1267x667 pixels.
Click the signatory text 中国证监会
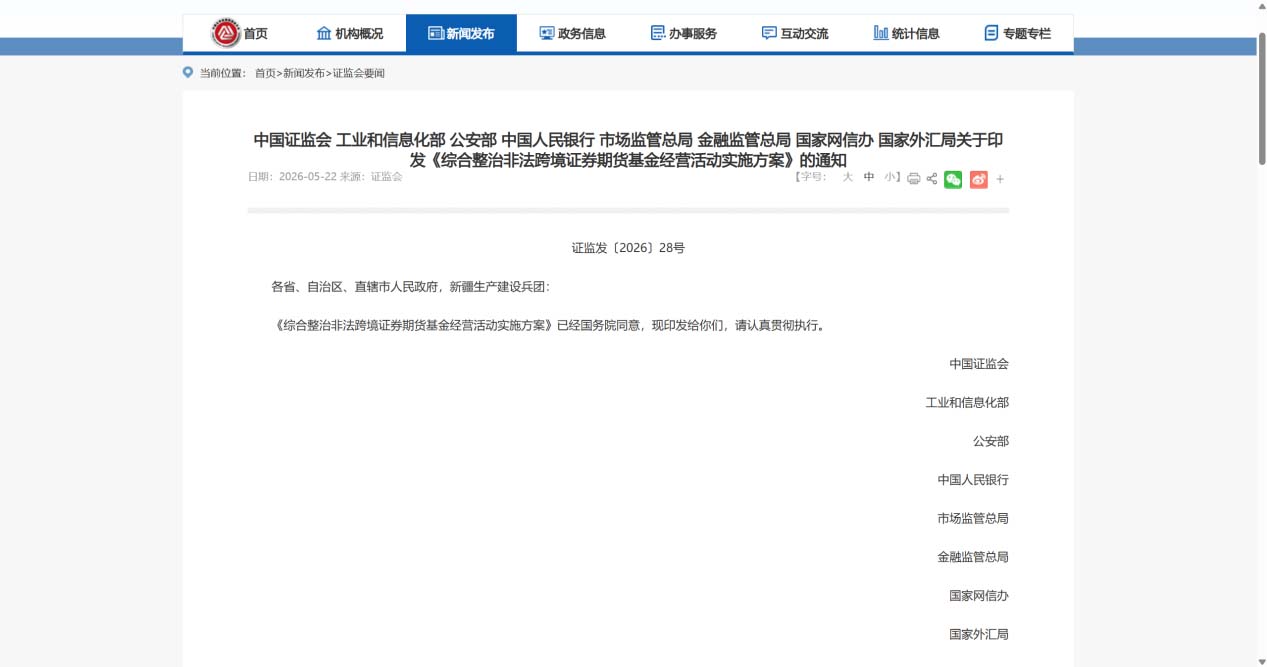pos(979,364)
